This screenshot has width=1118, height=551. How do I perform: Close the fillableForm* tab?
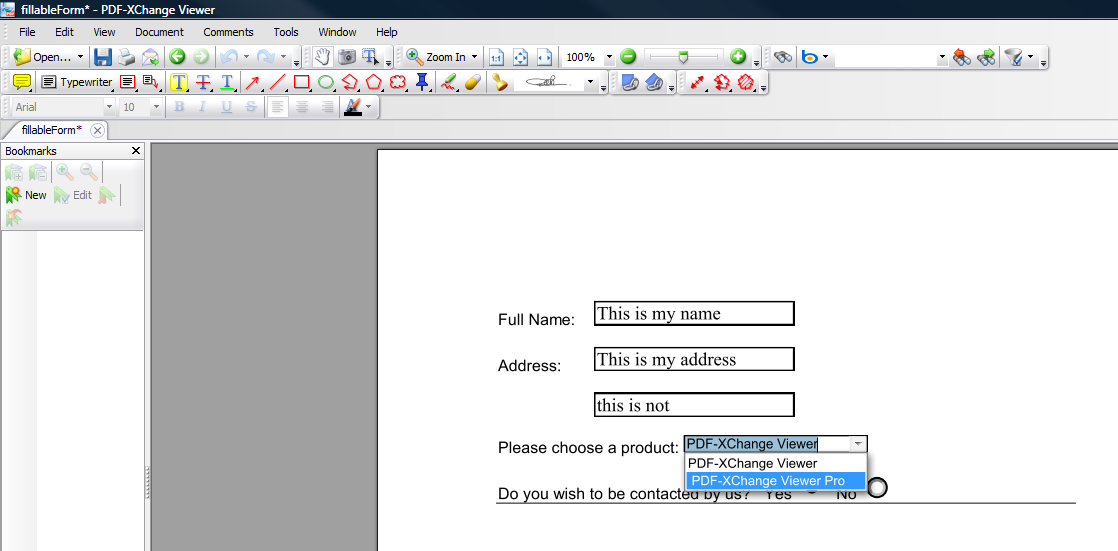(98, 130)
